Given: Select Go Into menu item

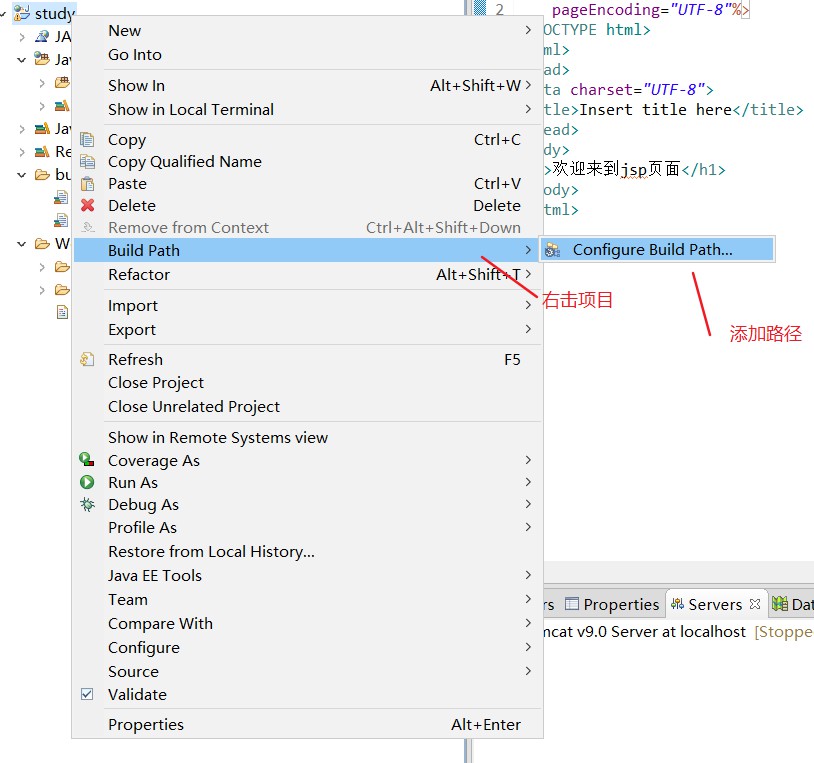Looking at the screenshot, I should [x=307, y=54].
